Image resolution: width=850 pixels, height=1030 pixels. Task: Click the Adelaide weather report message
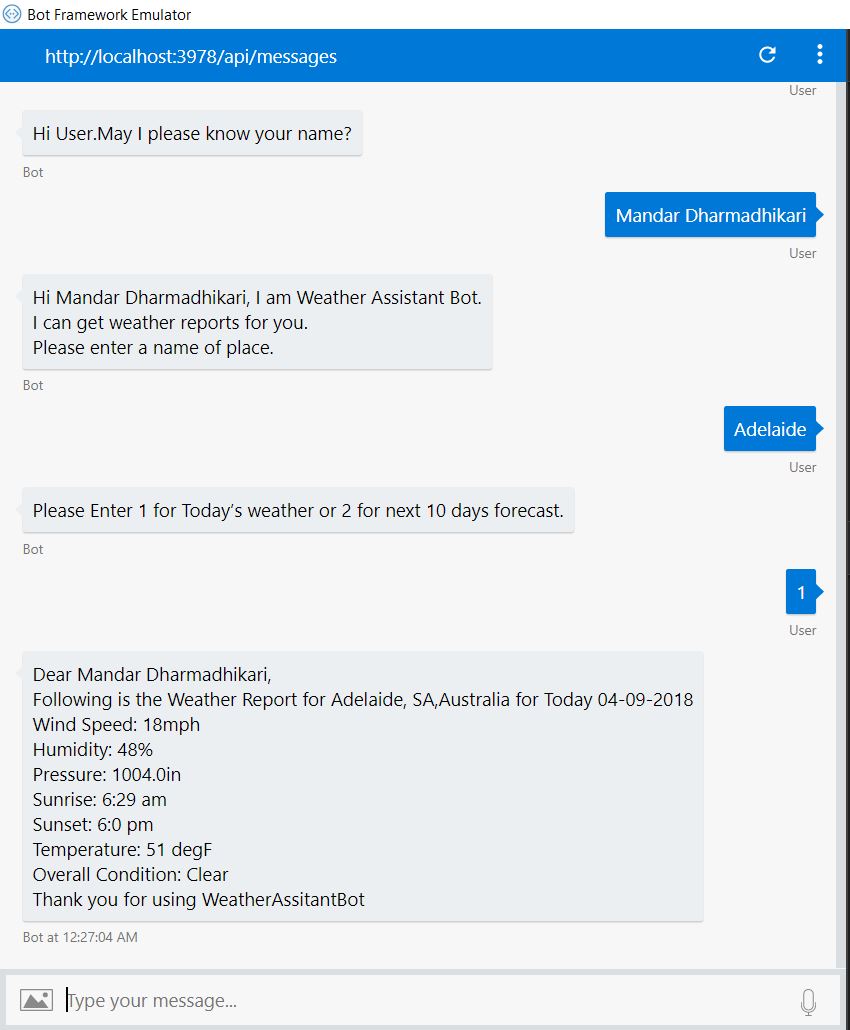(x=363, y=786)
